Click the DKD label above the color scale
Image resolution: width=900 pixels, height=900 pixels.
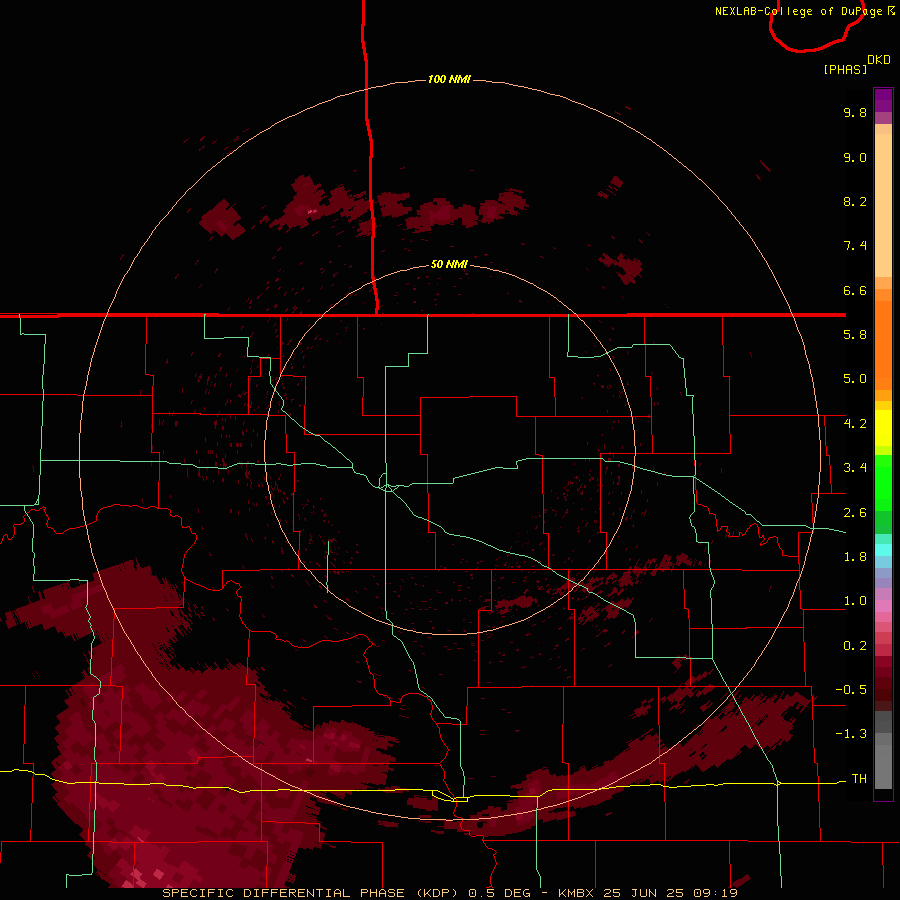pos(879,60)
